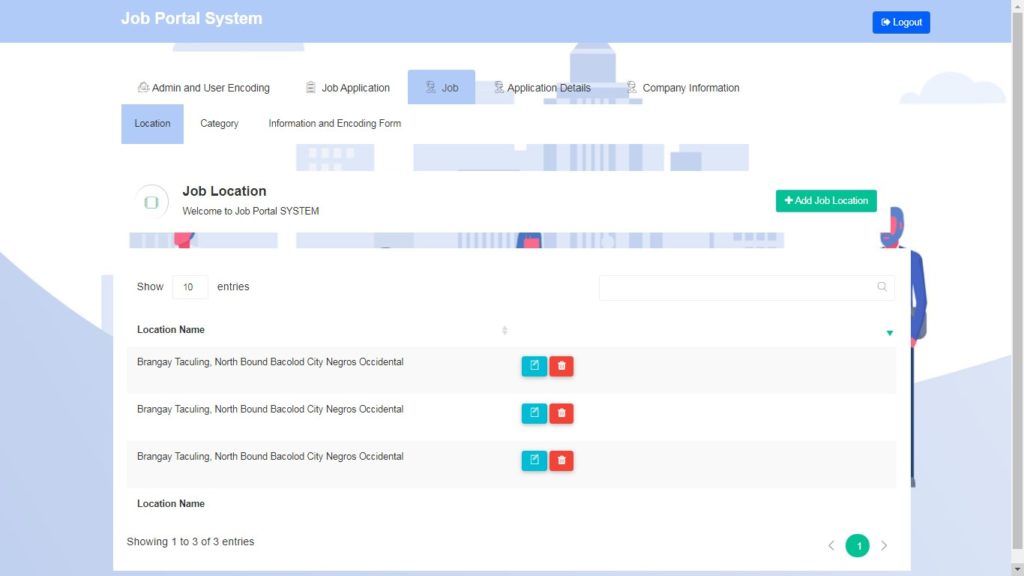The width and height of the screenshot is (1024, 576).
Task: Delete the first location using the trash icon
Action: click(561, 365)
